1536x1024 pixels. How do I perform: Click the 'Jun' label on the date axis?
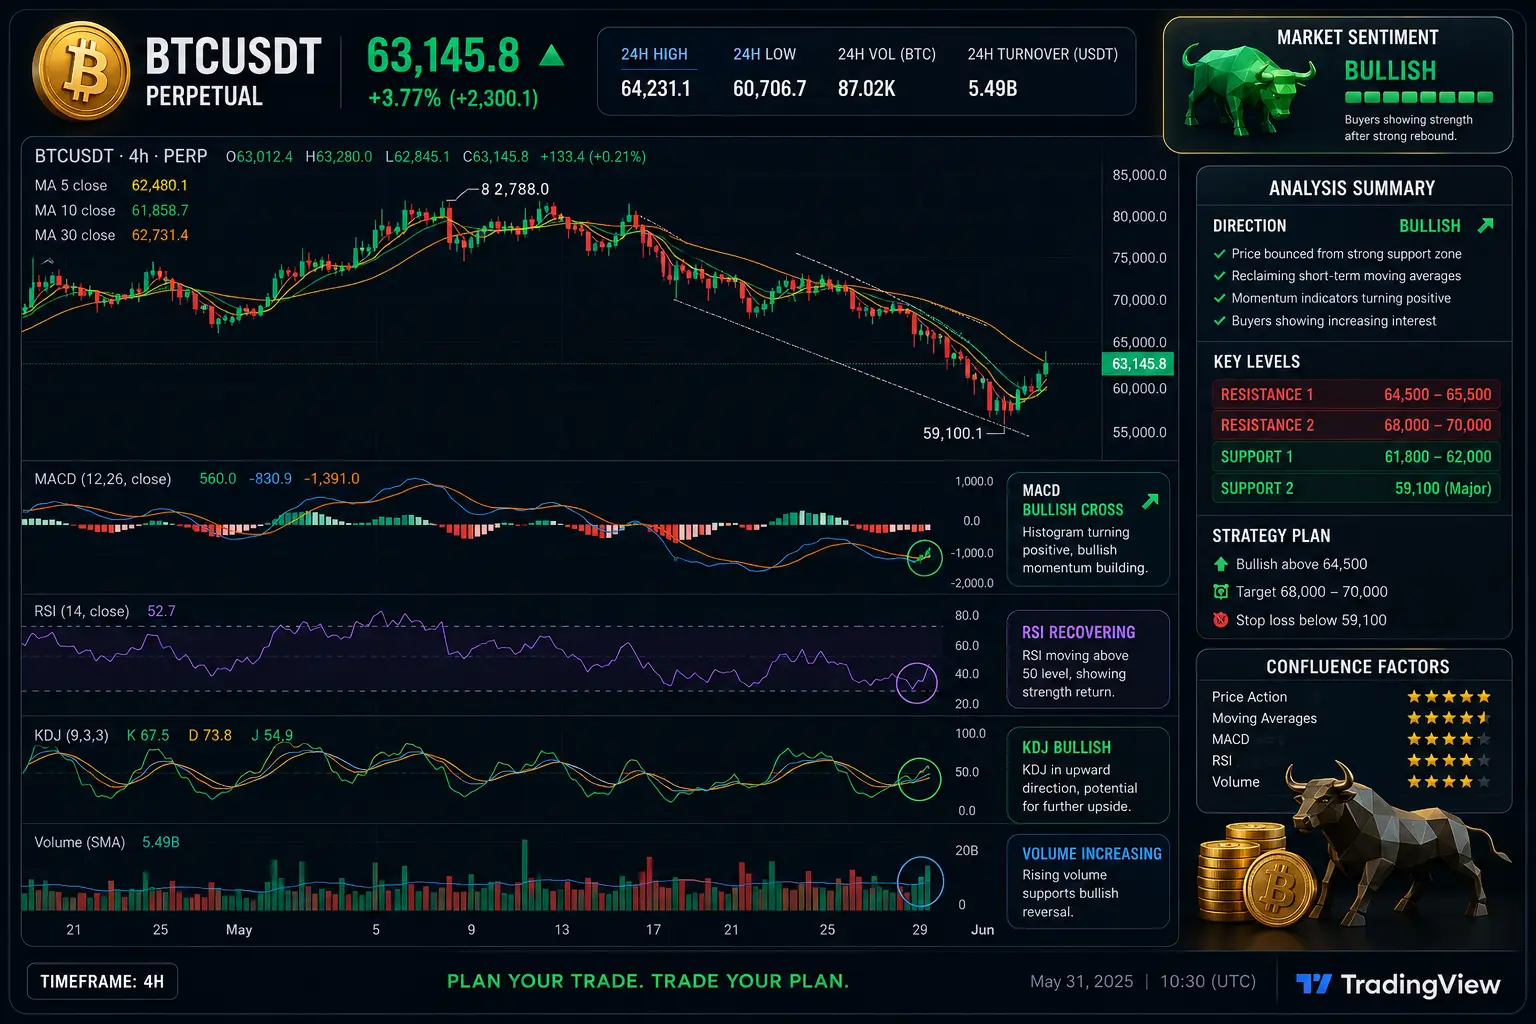click(983, 930)
